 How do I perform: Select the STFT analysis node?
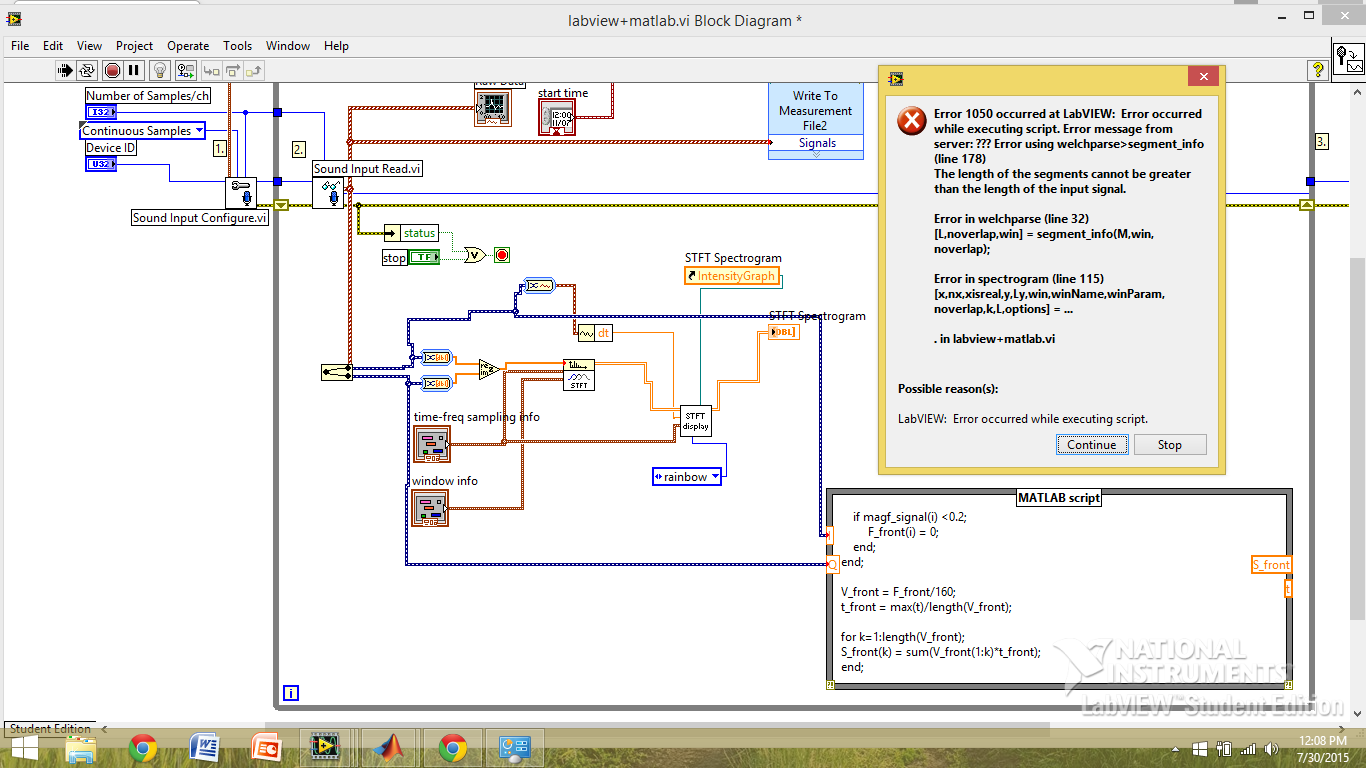pyautogui.click(x=579, y=374)
